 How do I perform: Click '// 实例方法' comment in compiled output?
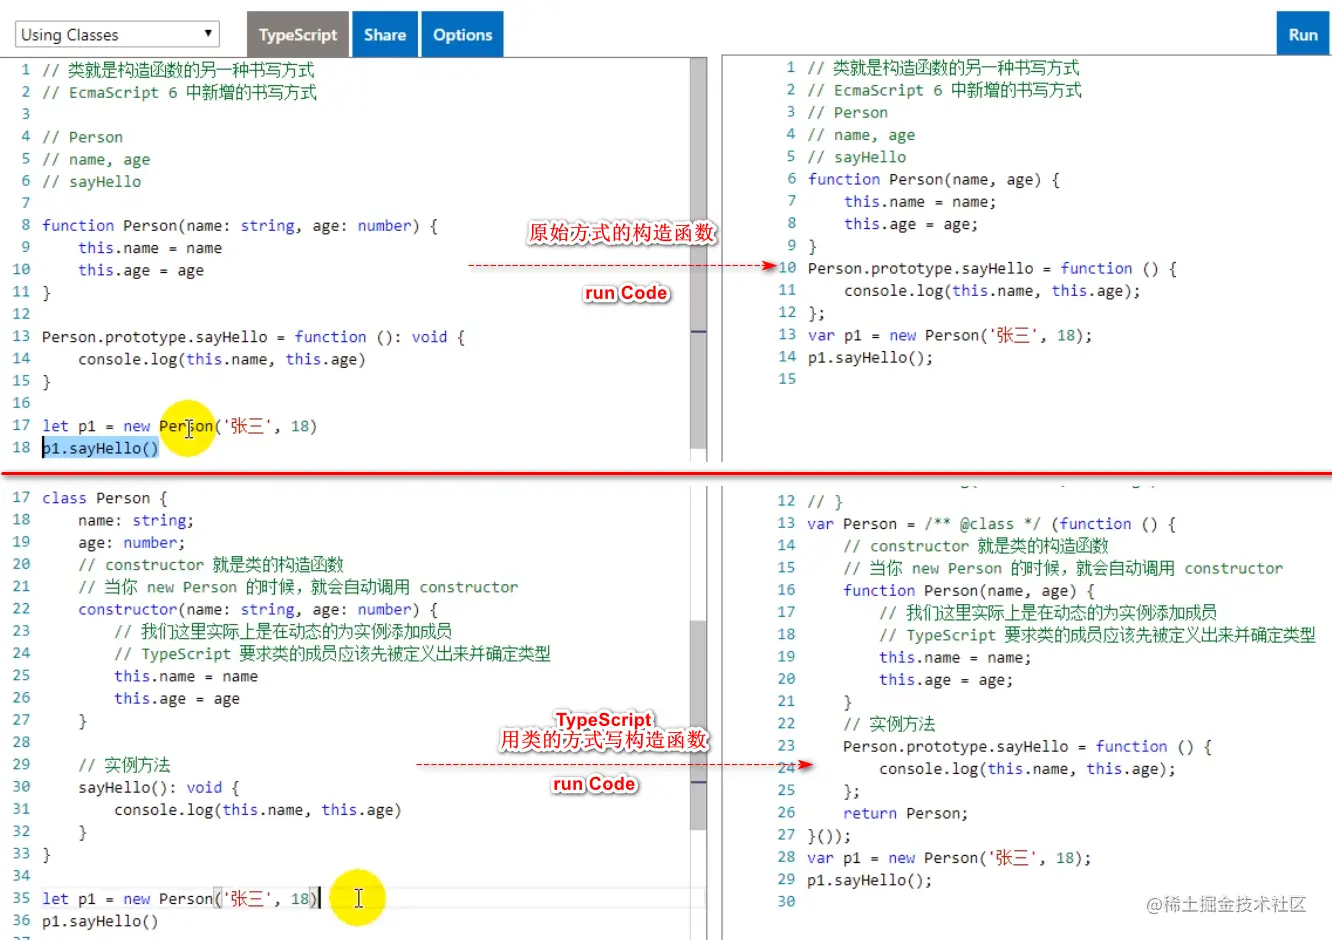click(889, 724)
